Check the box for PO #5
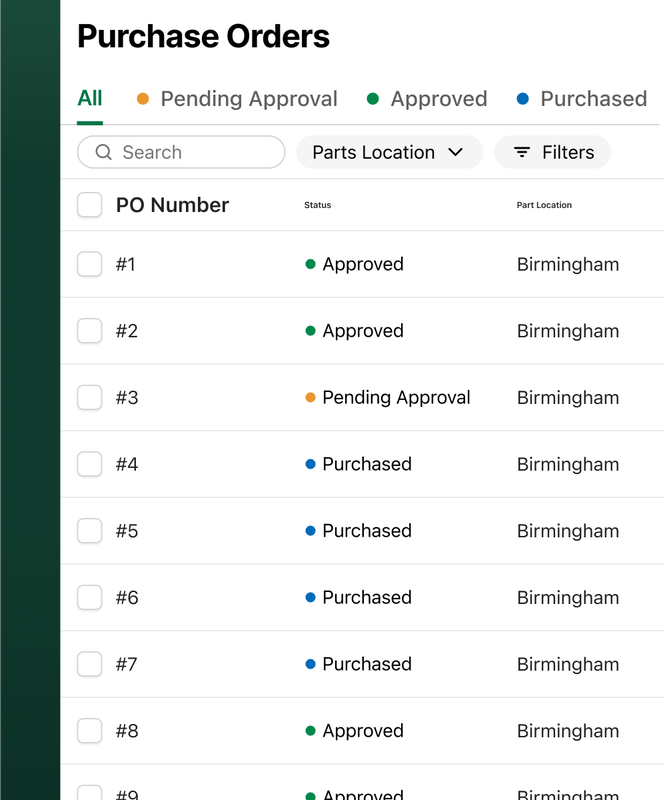Image resolution: width=667 pixels, height=800 pixels. 89,531
